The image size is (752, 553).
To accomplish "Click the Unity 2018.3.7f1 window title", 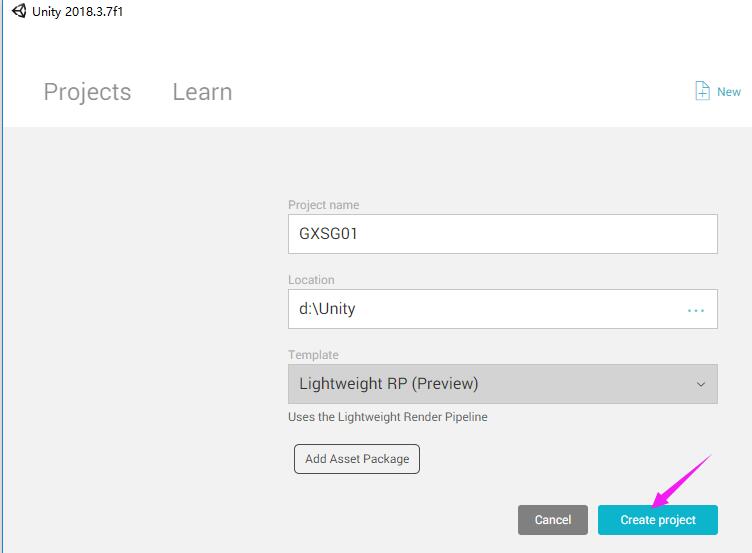I will [78, 11].
